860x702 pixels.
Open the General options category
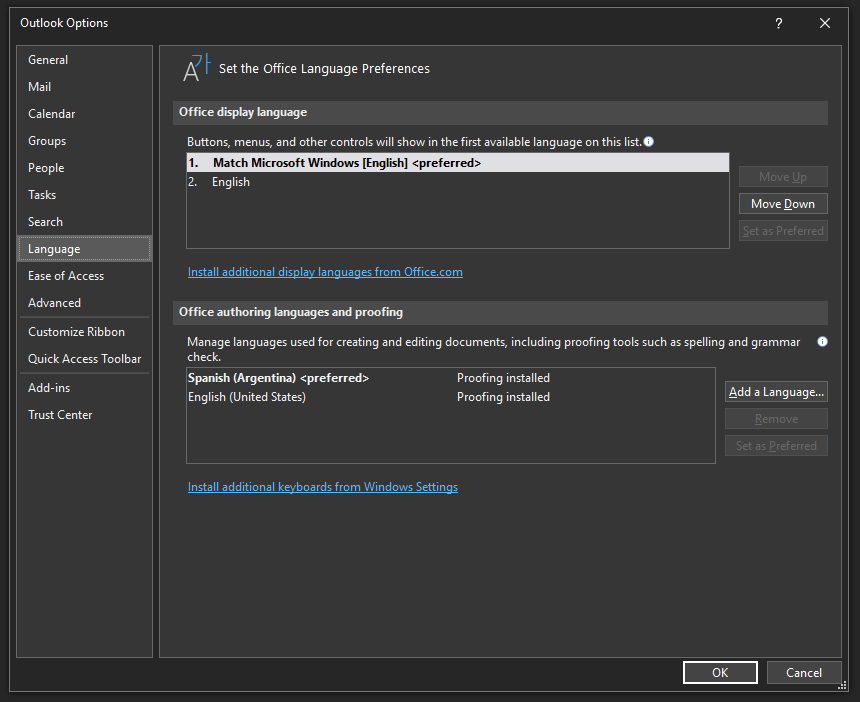[x=84, y=60]
